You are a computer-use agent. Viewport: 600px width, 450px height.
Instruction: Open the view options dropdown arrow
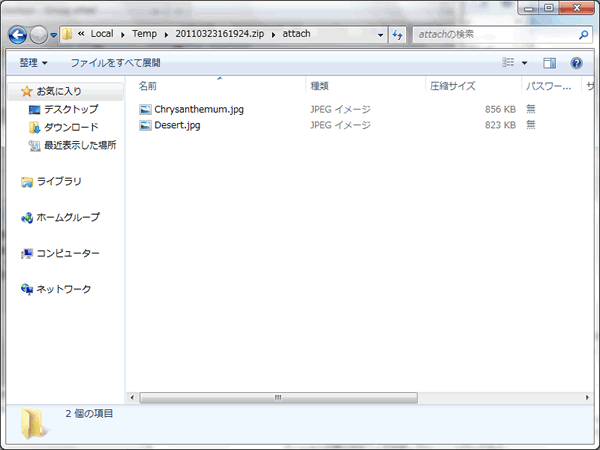[x=524, y=63]
